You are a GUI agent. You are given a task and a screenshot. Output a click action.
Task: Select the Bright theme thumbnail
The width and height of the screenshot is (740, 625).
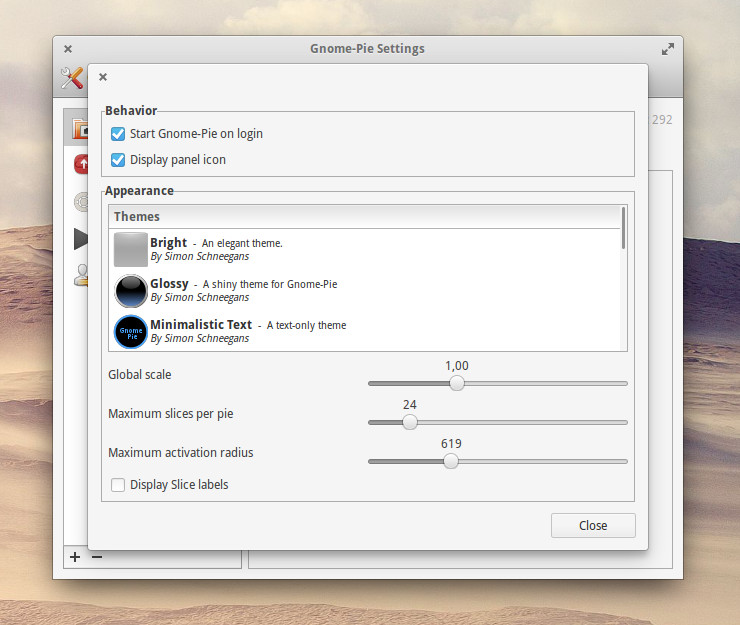[x=131, y=249]
